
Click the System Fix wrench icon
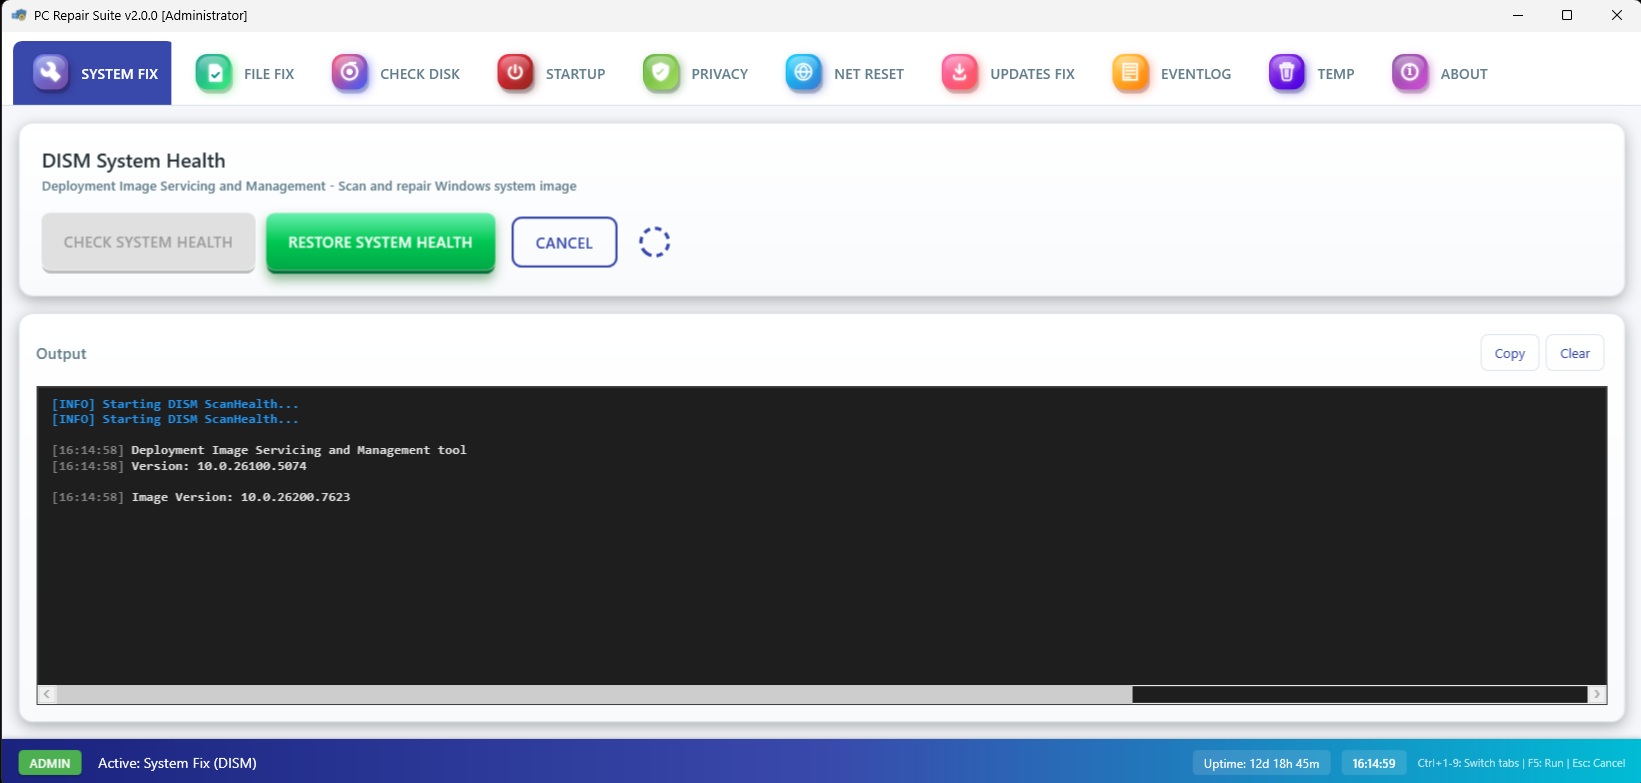click(50, 73)
